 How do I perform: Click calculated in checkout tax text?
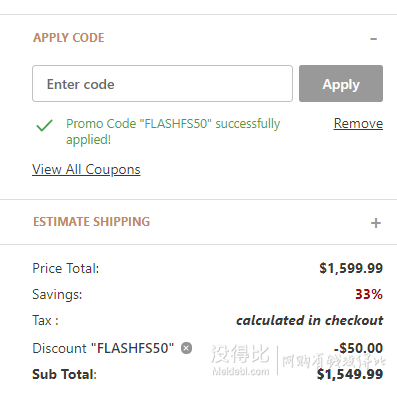point(309,321)
